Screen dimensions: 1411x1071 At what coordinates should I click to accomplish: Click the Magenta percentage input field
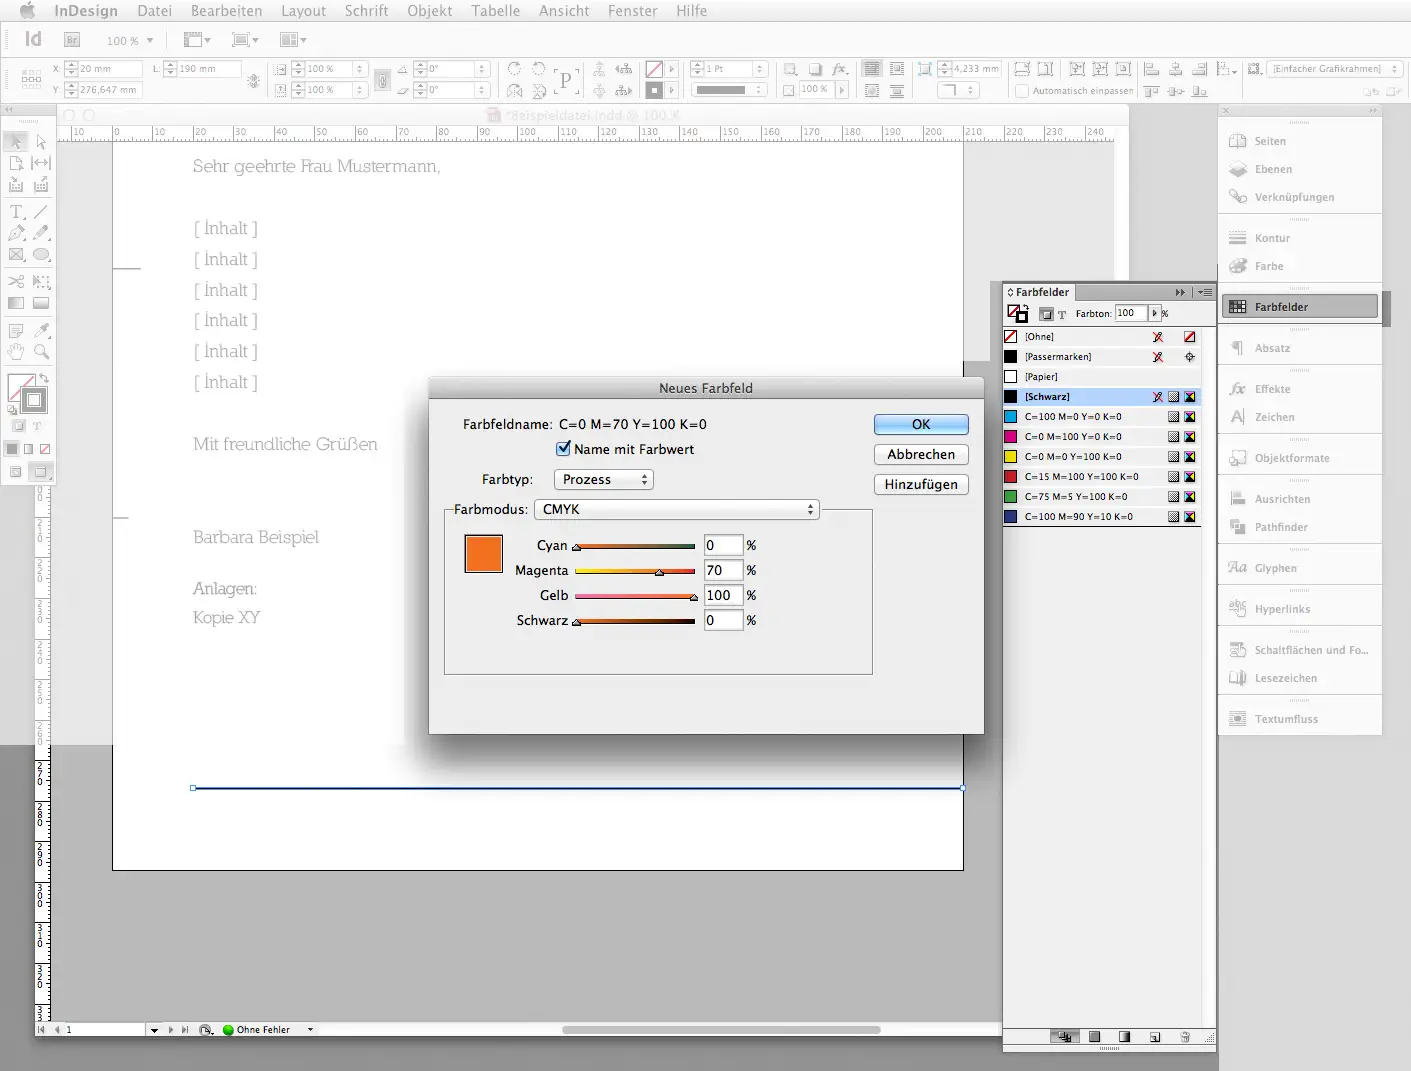[722, 570]
